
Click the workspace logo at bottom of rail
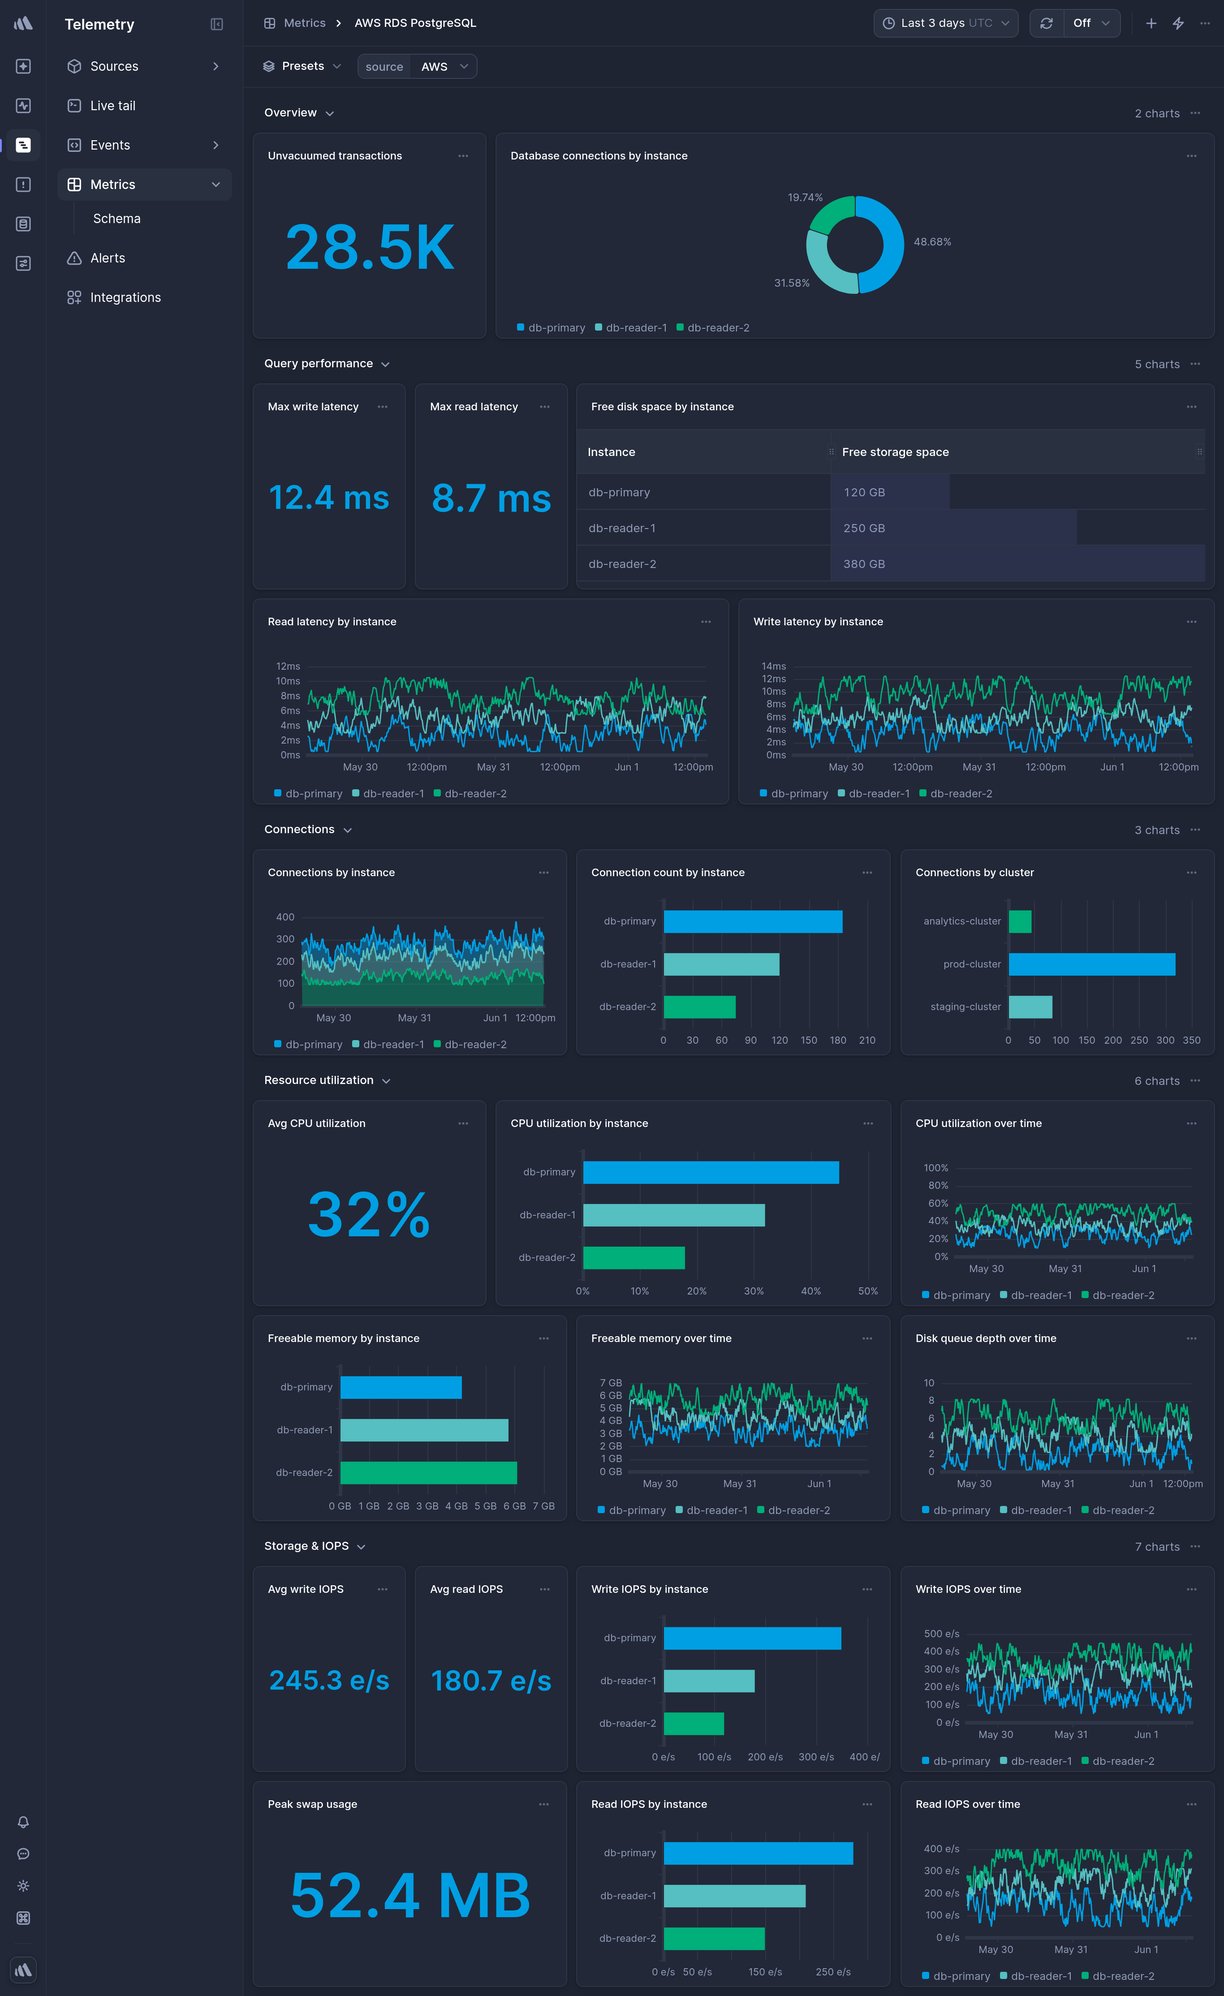23,1970
